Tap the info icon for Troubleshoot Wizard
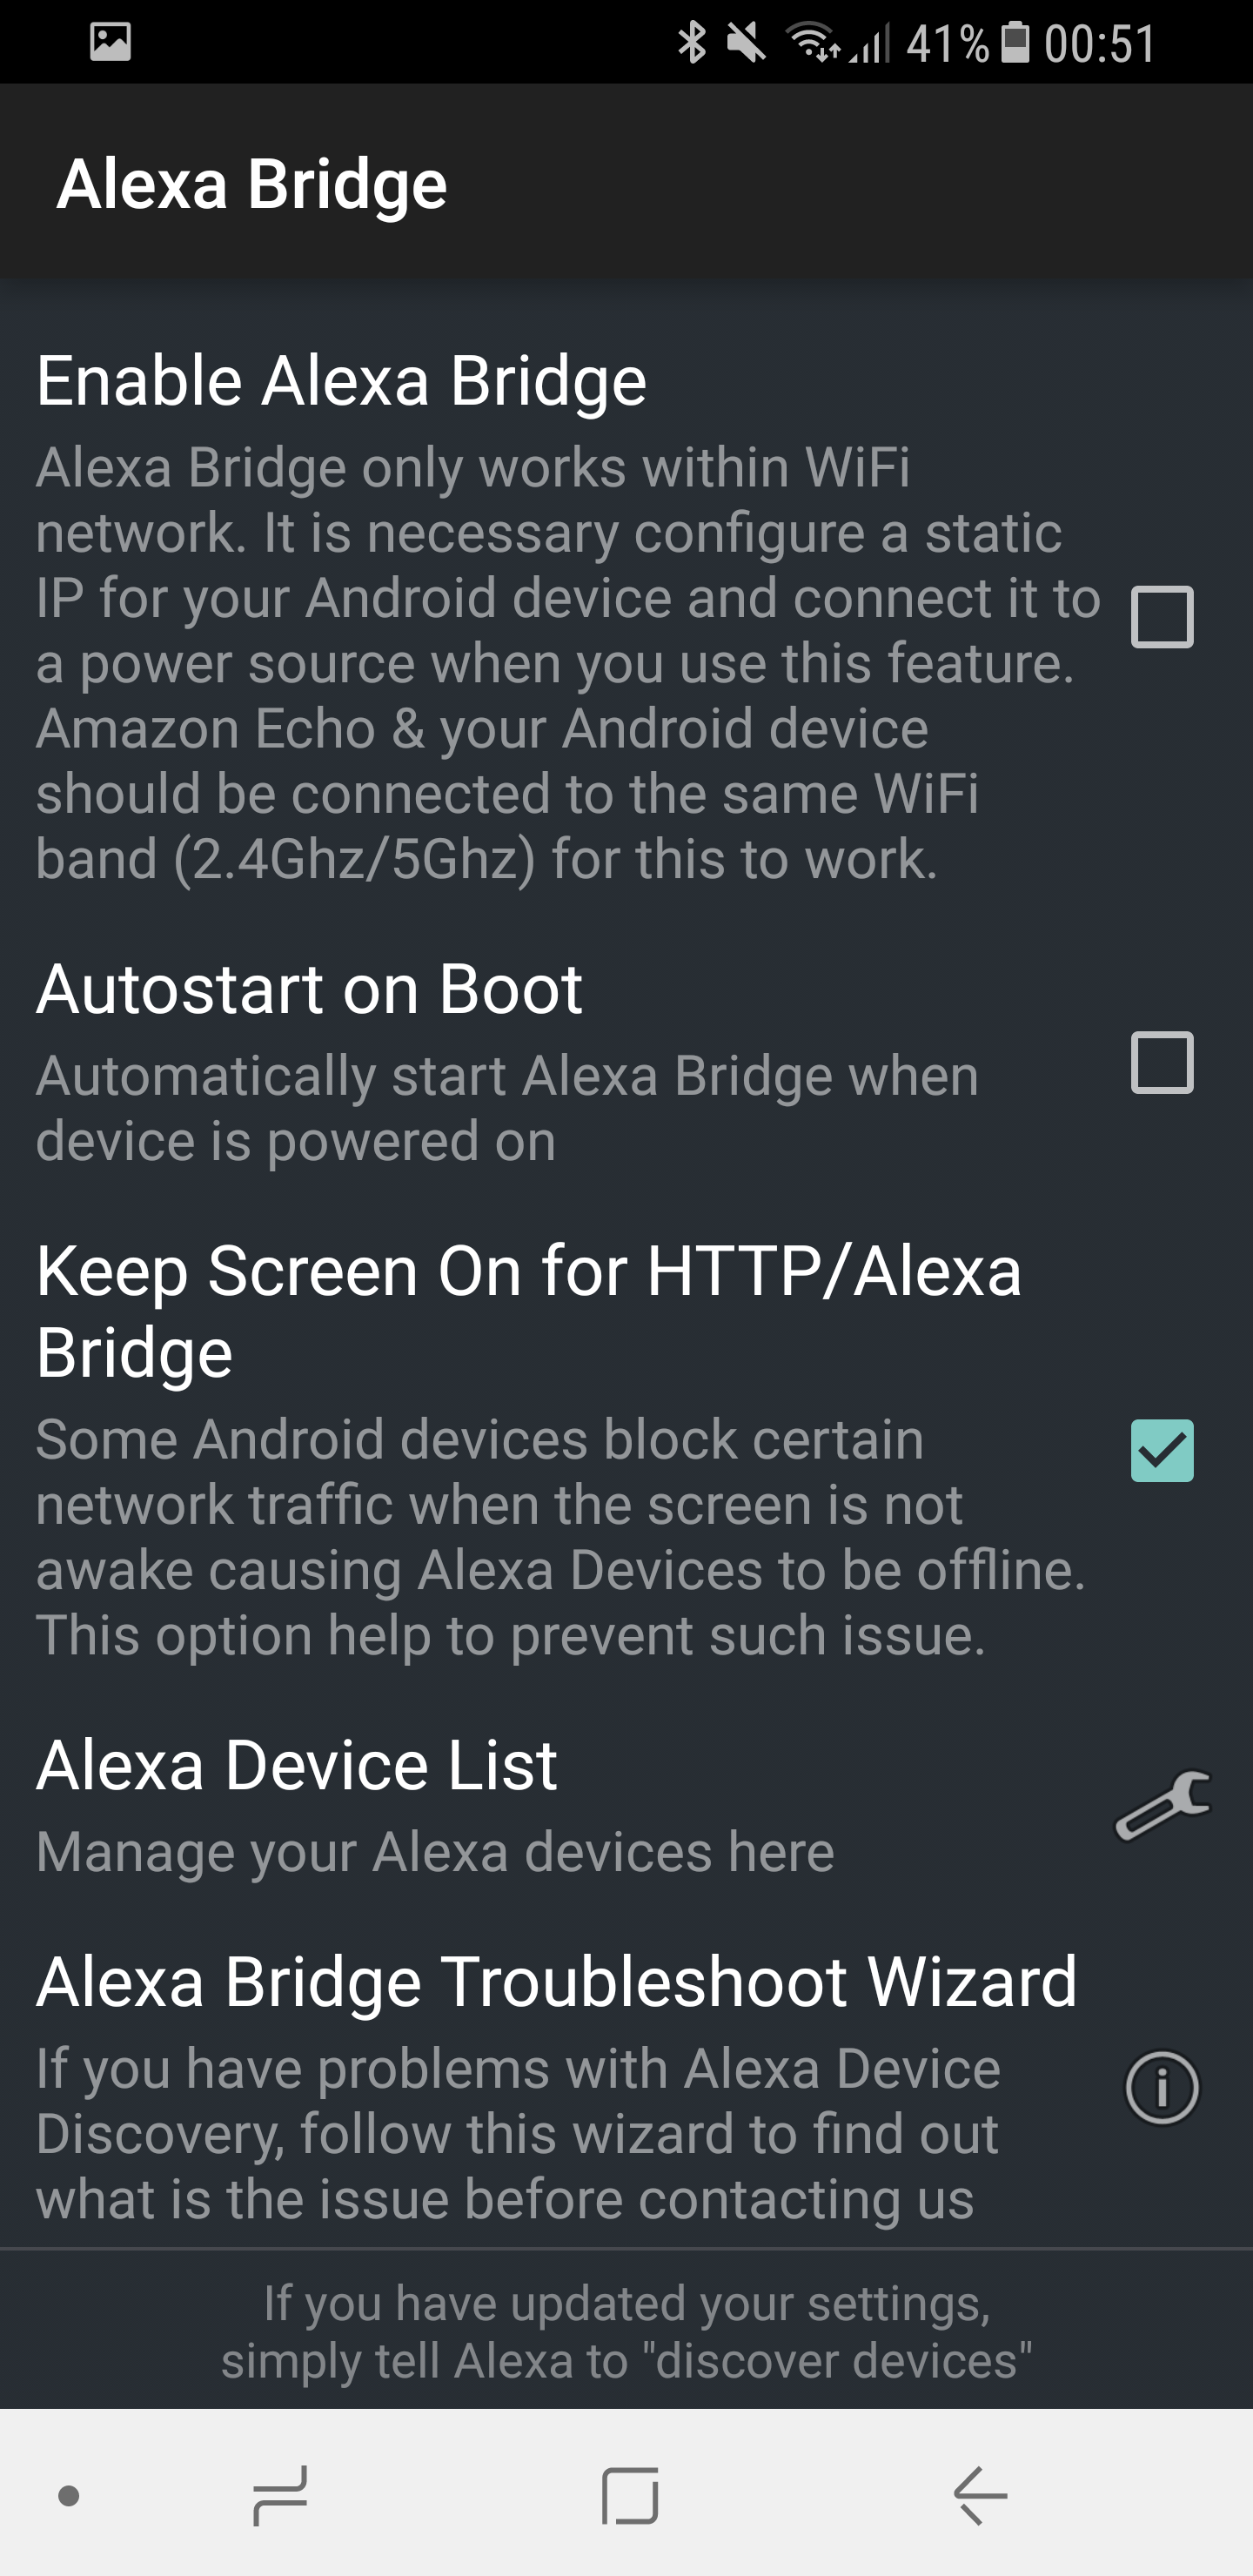 click(x=1162, y=2087)
